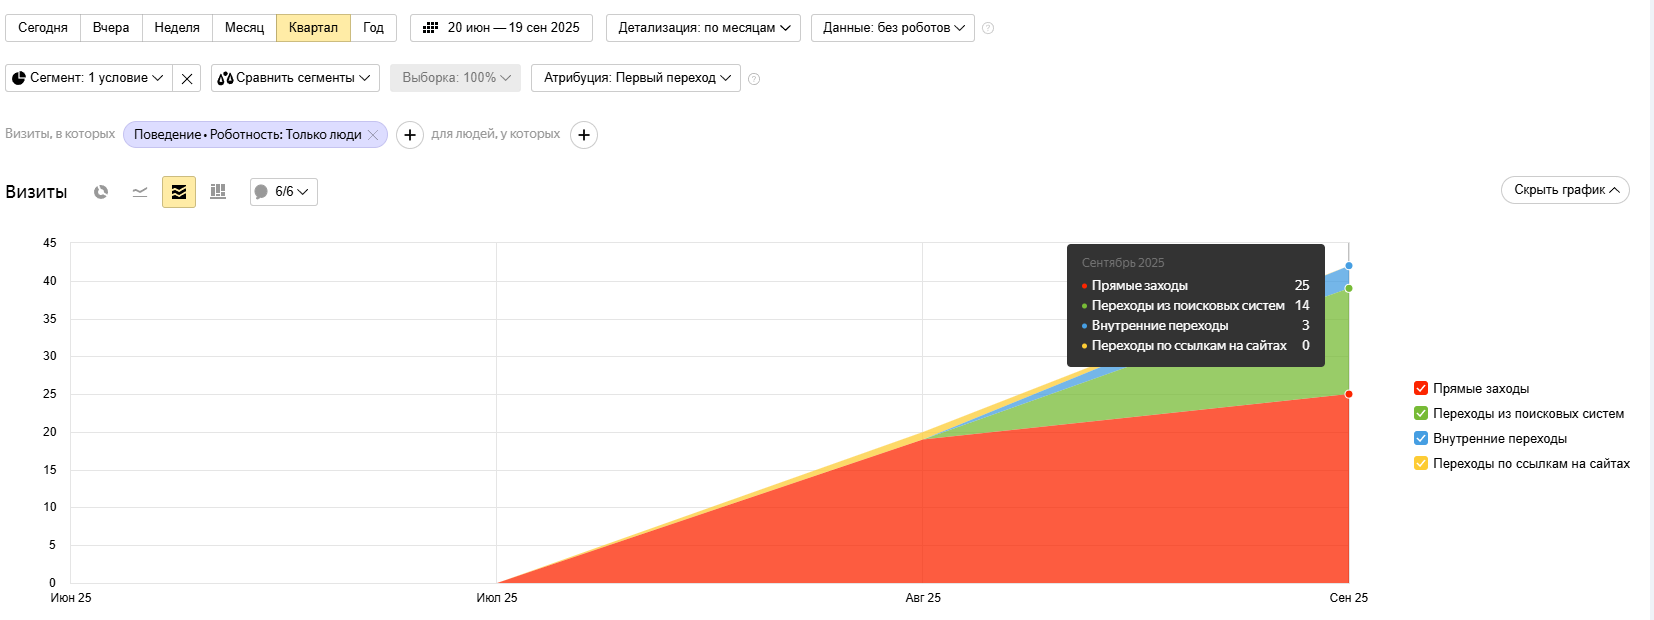1654x620 pixels.
Task: Select the Месяц period tab
Action: tap(244, 28)
